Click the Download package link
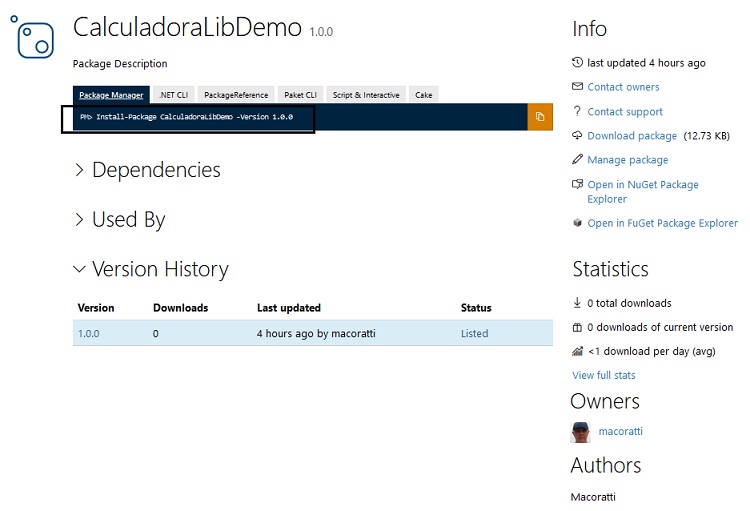This screenshot has height=511, width=750. point(632,136)
